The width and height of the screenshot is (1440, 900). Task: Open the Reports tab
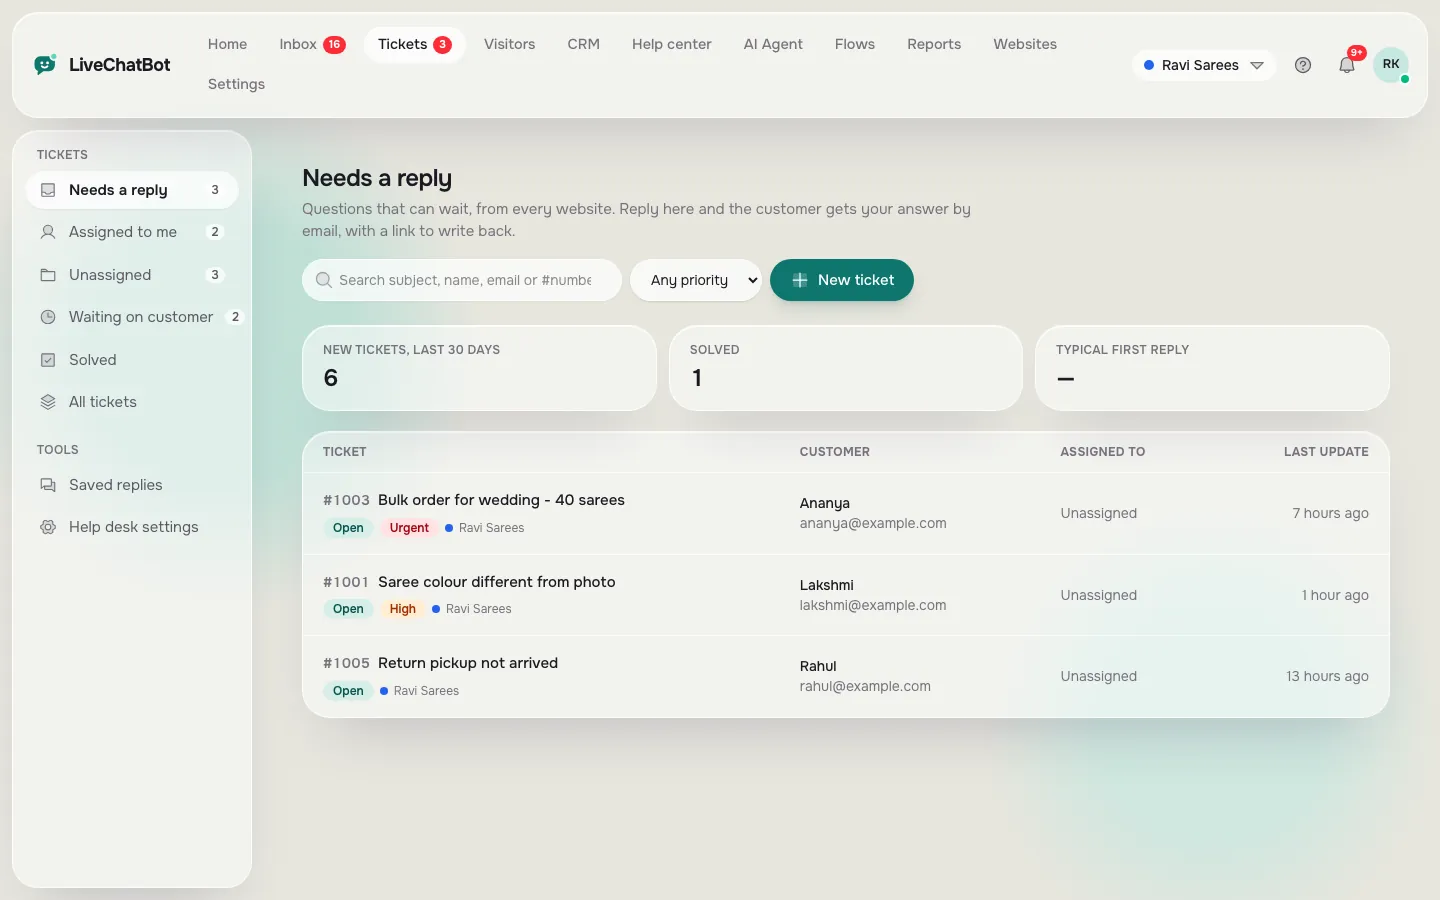click(x=934, y=44)
